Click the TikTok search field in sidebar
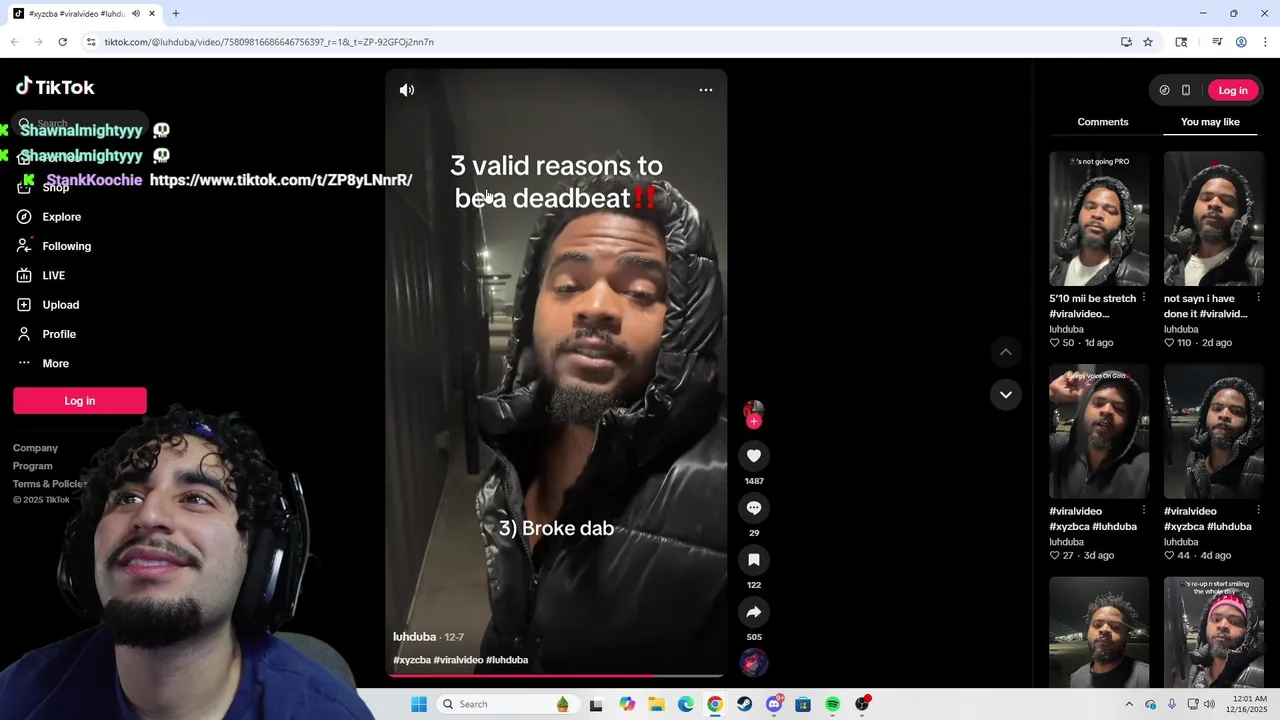 pyautogui.click(x=80, y=124)
